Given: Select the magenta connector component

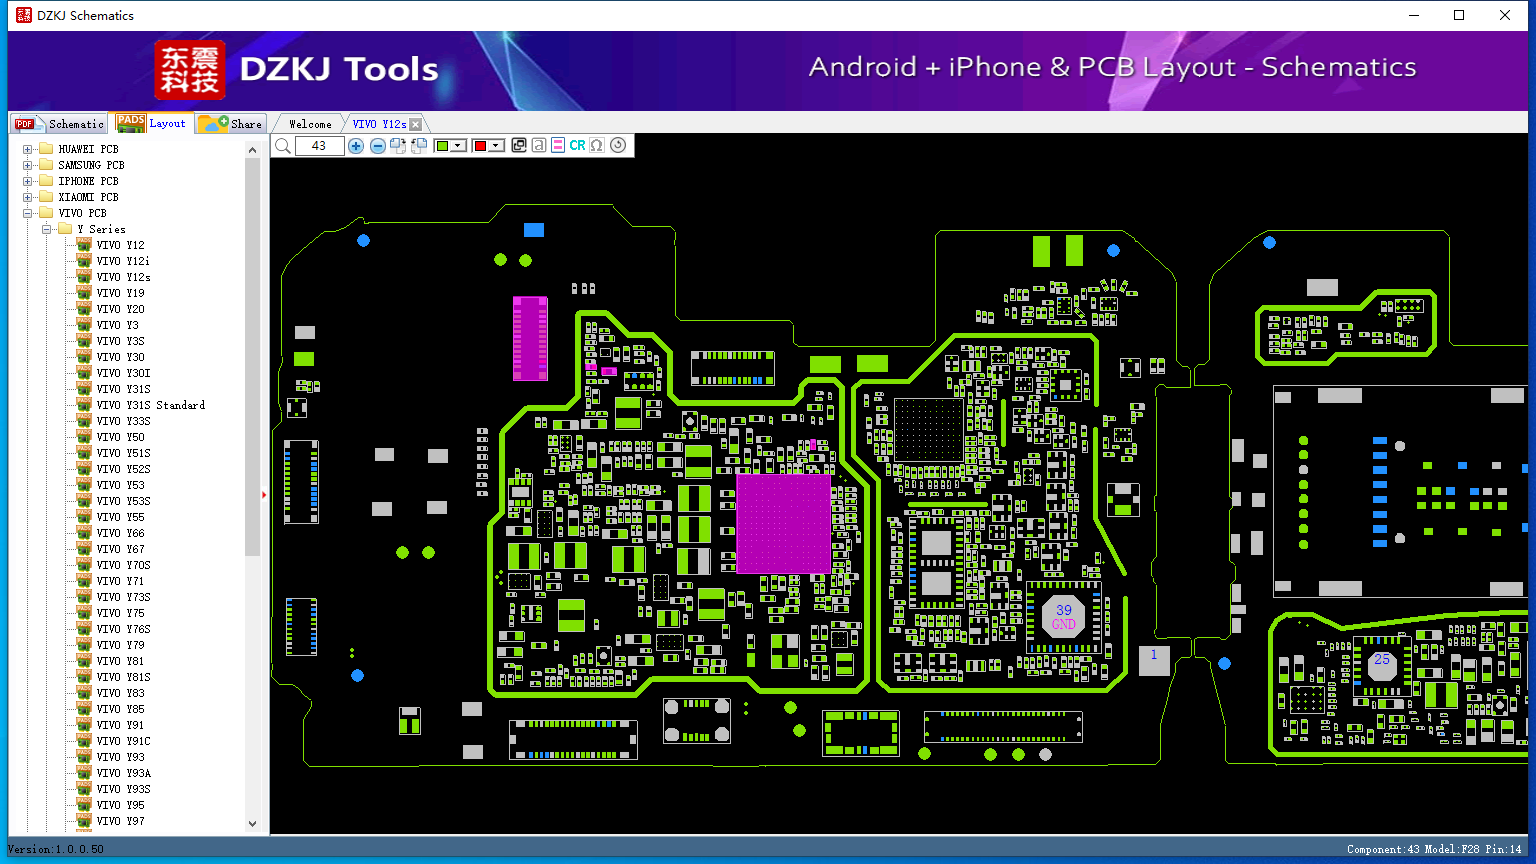Looking at the screenshot, I should tap(530, 338).
